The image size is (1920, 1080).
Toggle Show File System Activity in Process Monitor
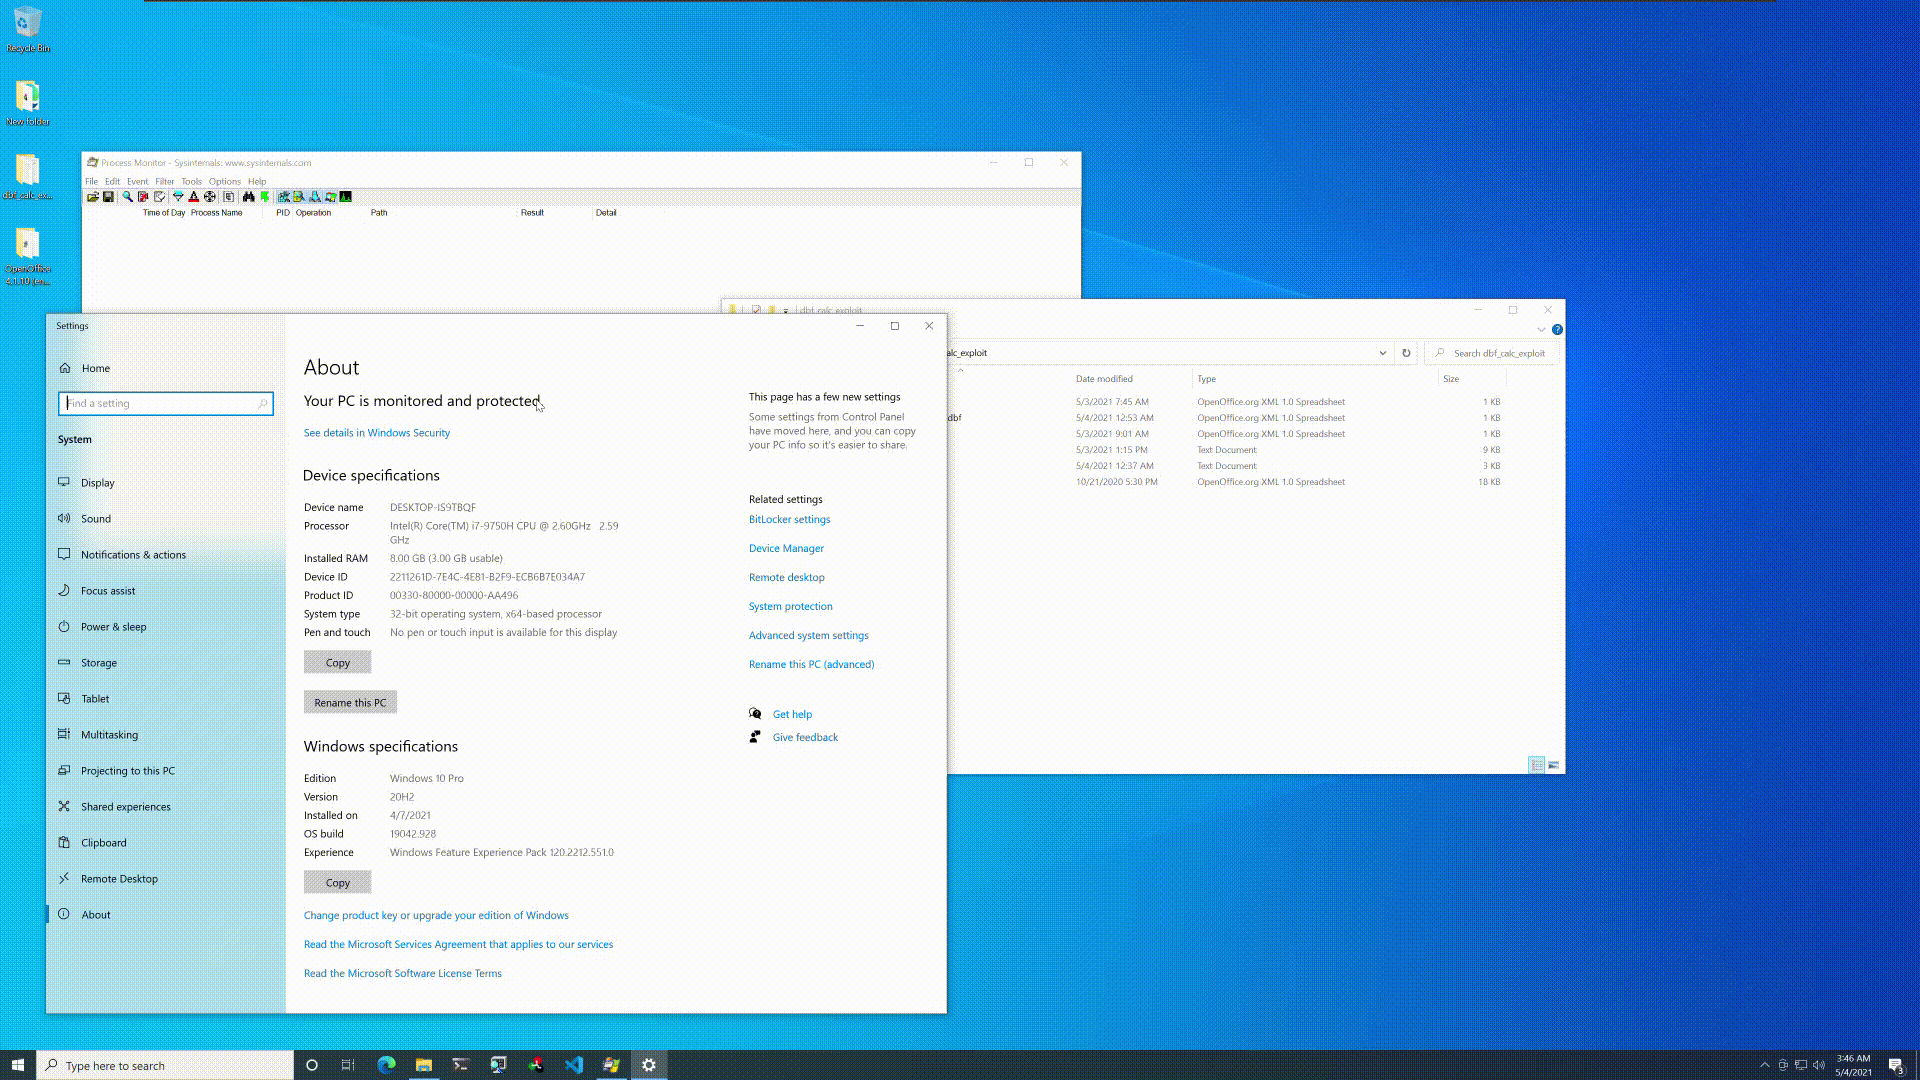click(x=299, y=197)
